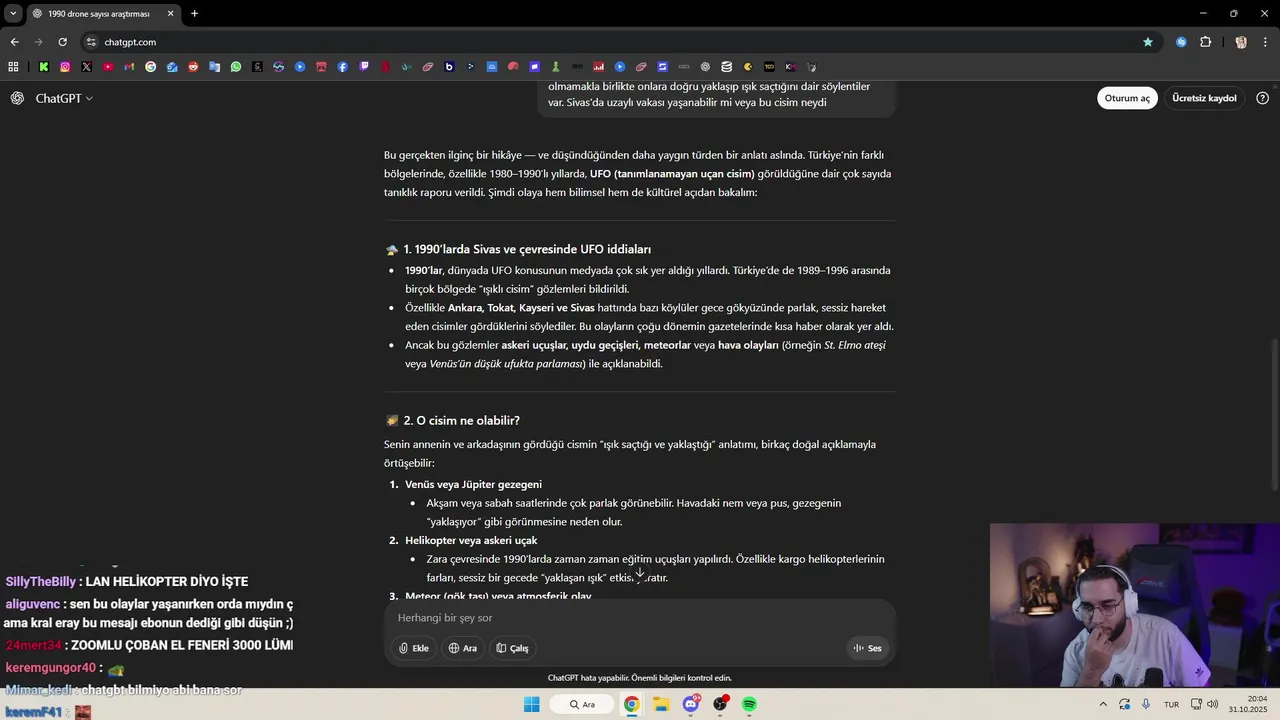
Task: Click list item Helikopter veya askeri uçak
Action: [x=471, y=540]
